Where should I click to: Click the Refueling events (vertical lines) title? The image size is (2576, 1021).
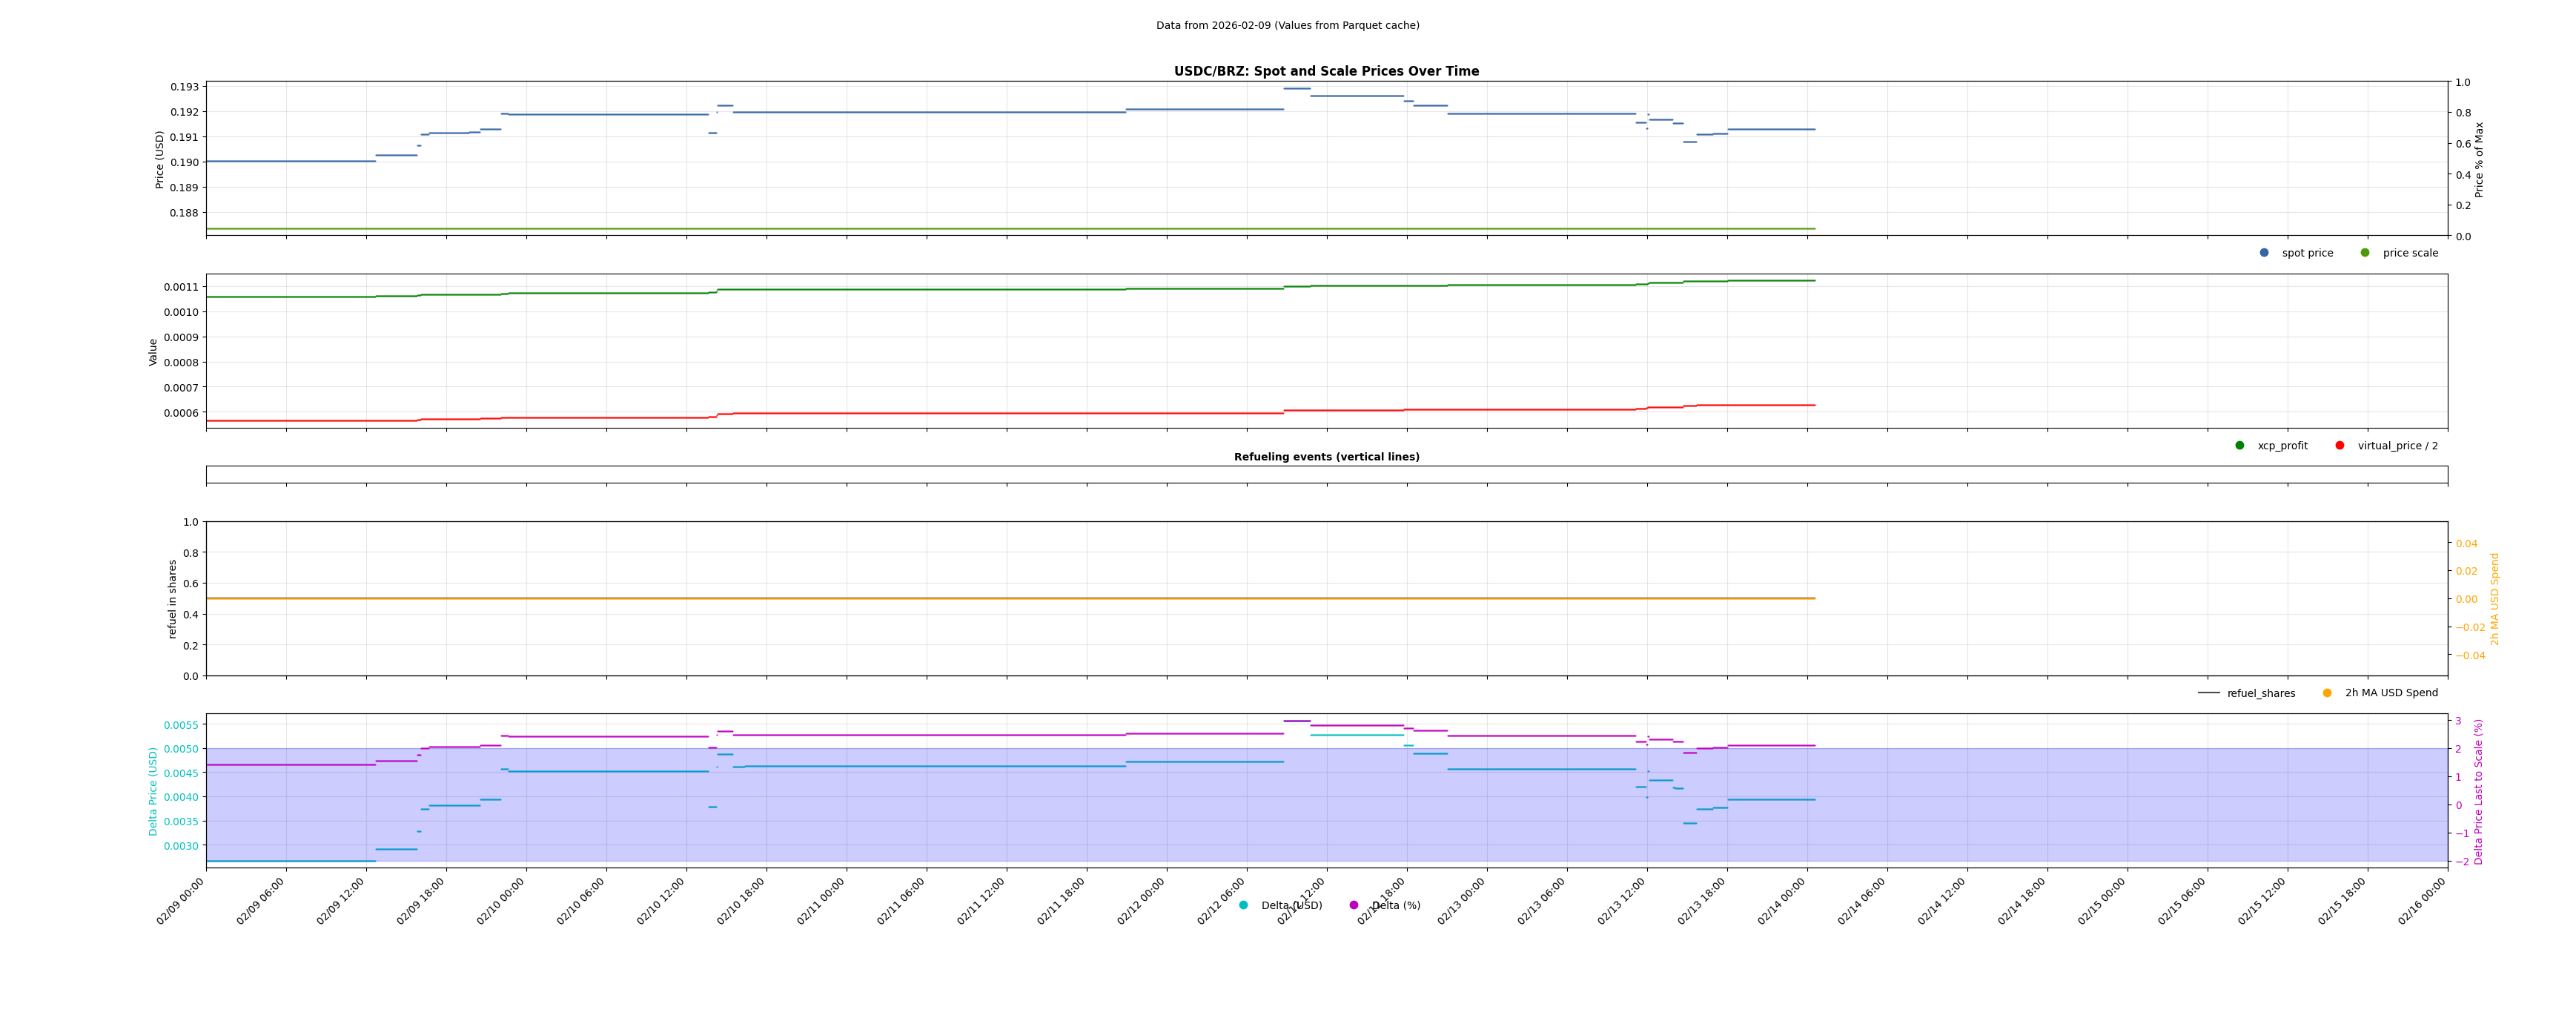tap(1326, 457)
